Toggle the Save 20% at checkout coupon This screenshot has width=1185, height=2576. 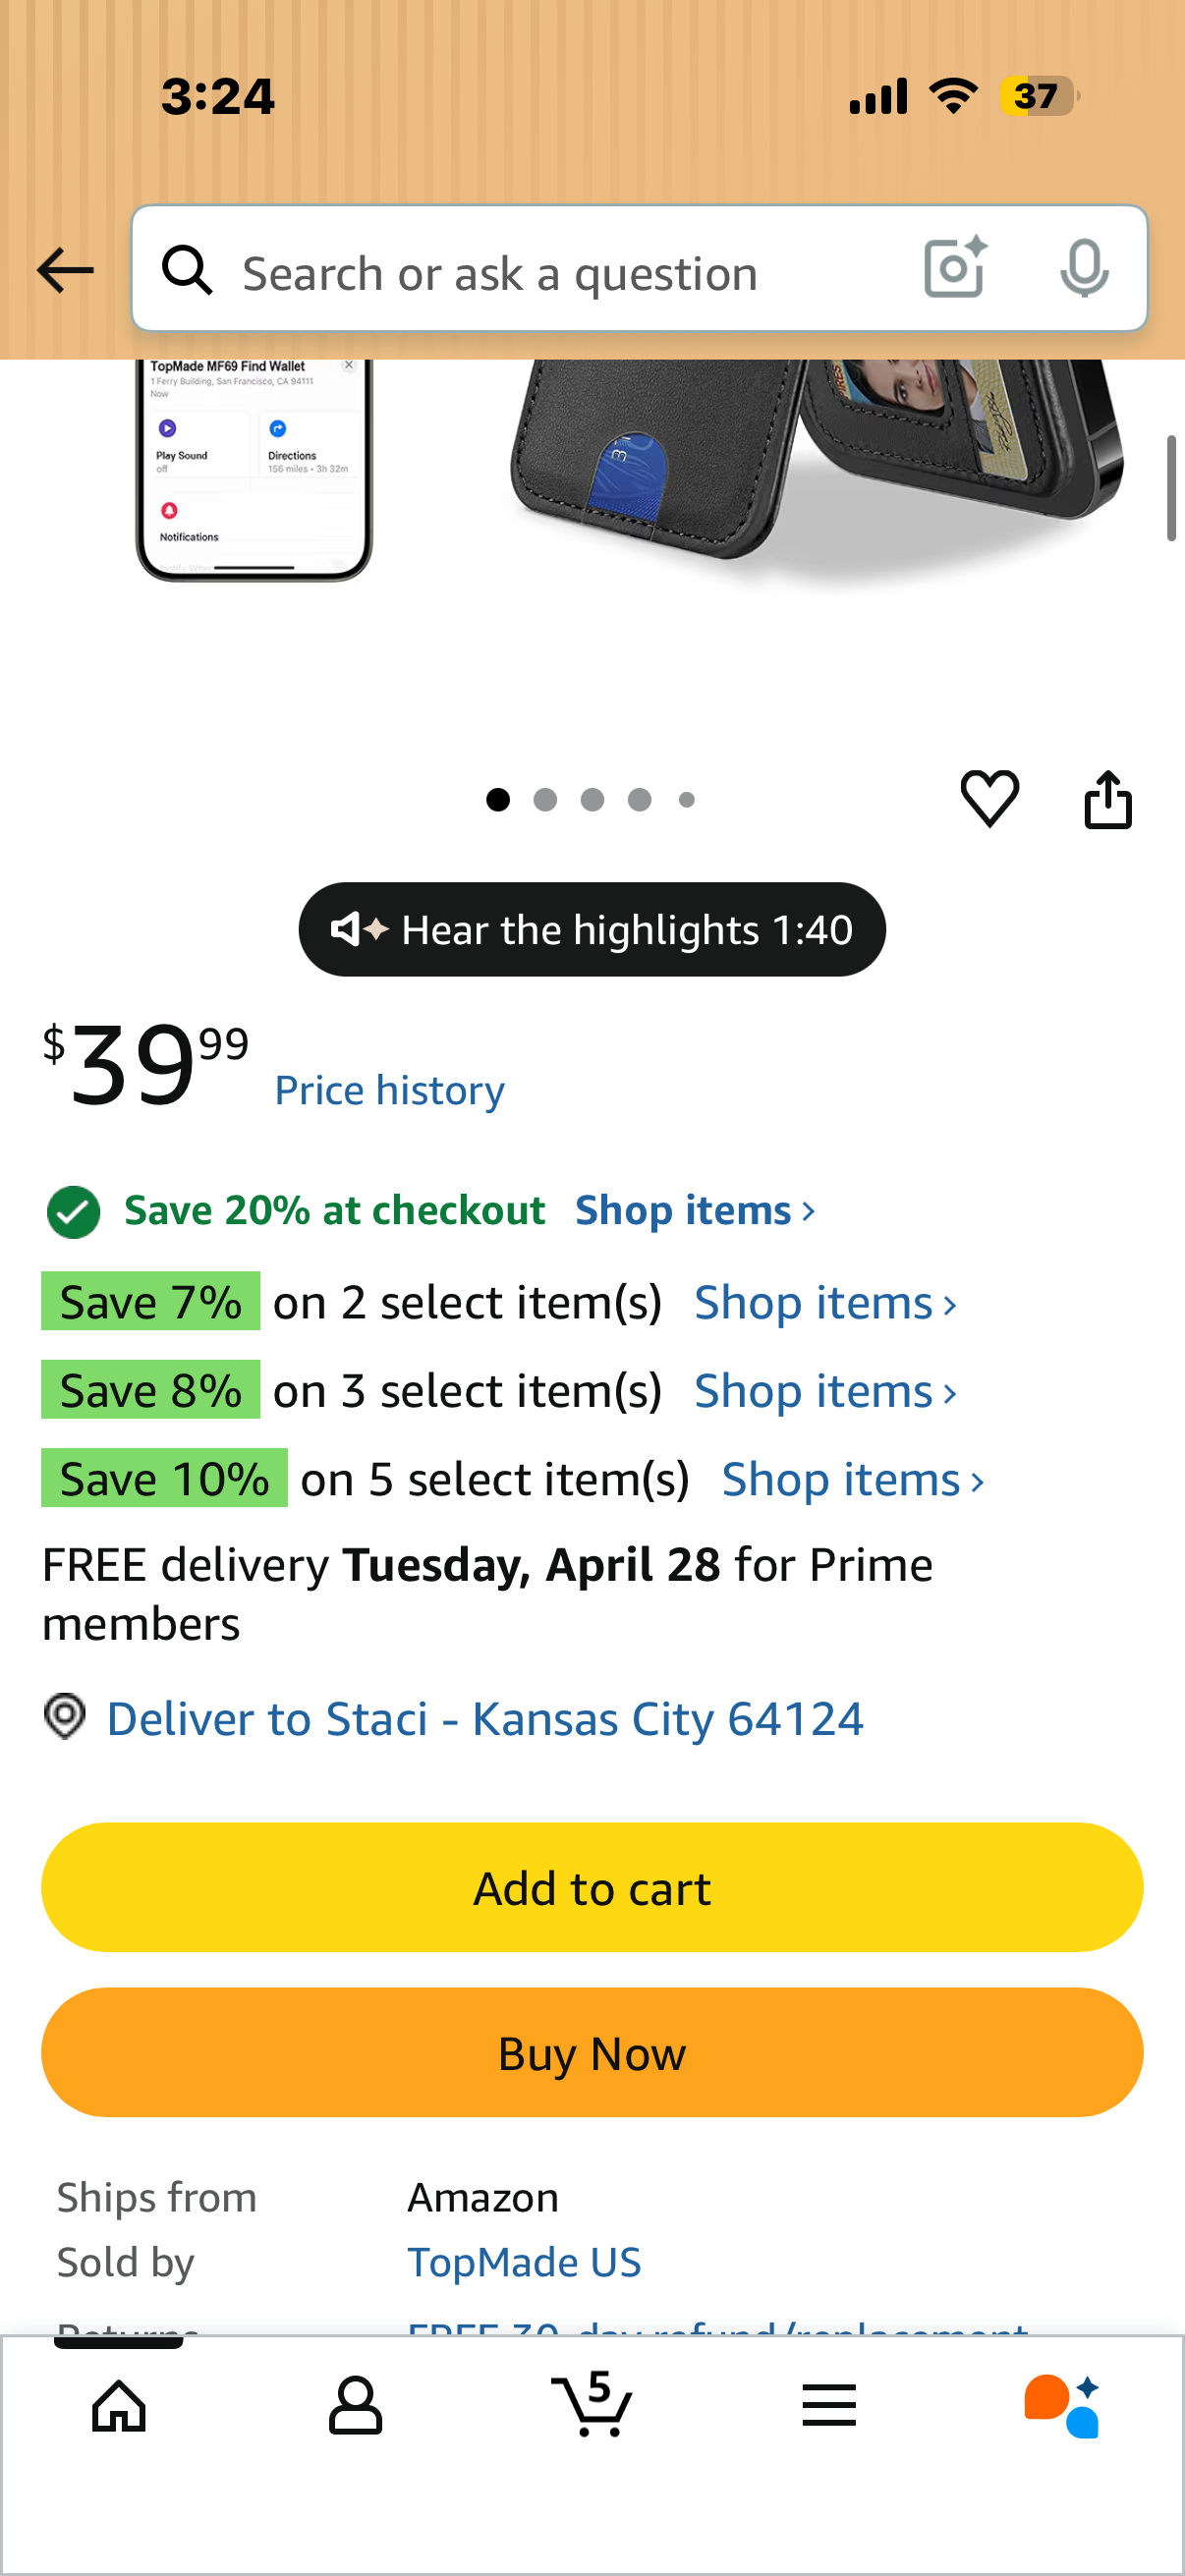(73, 1212)
